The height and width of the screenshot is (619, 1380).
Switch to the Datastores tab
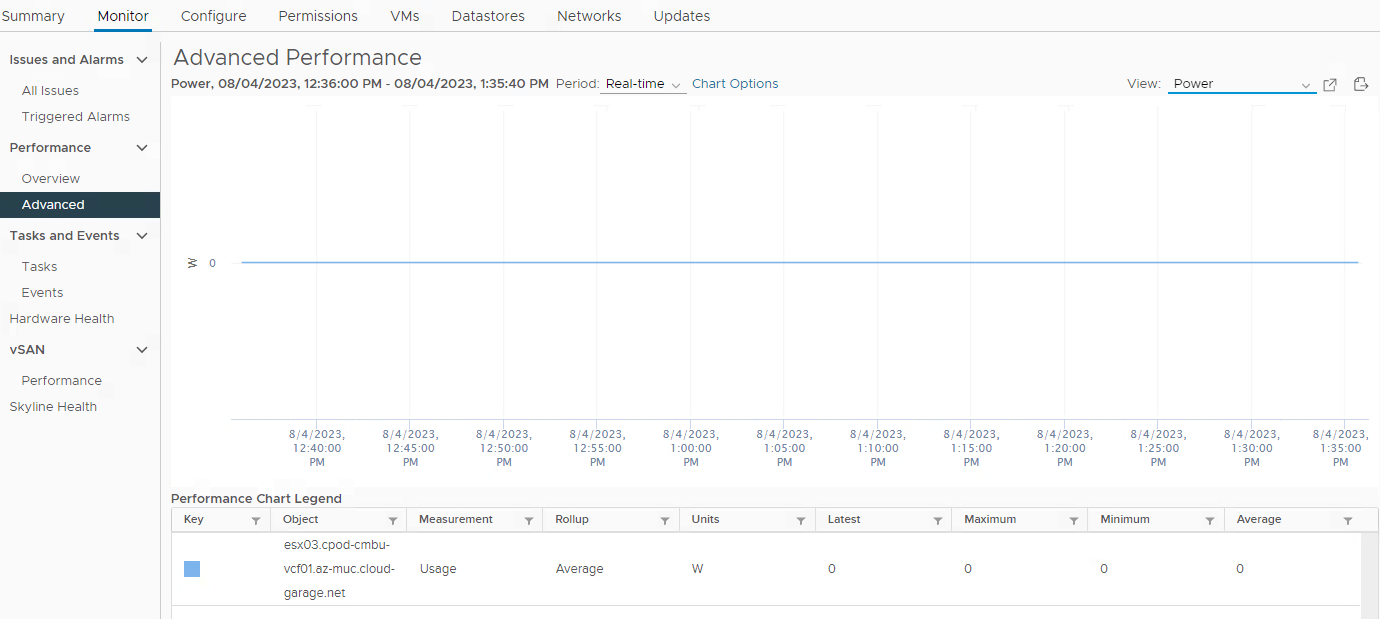488,16
